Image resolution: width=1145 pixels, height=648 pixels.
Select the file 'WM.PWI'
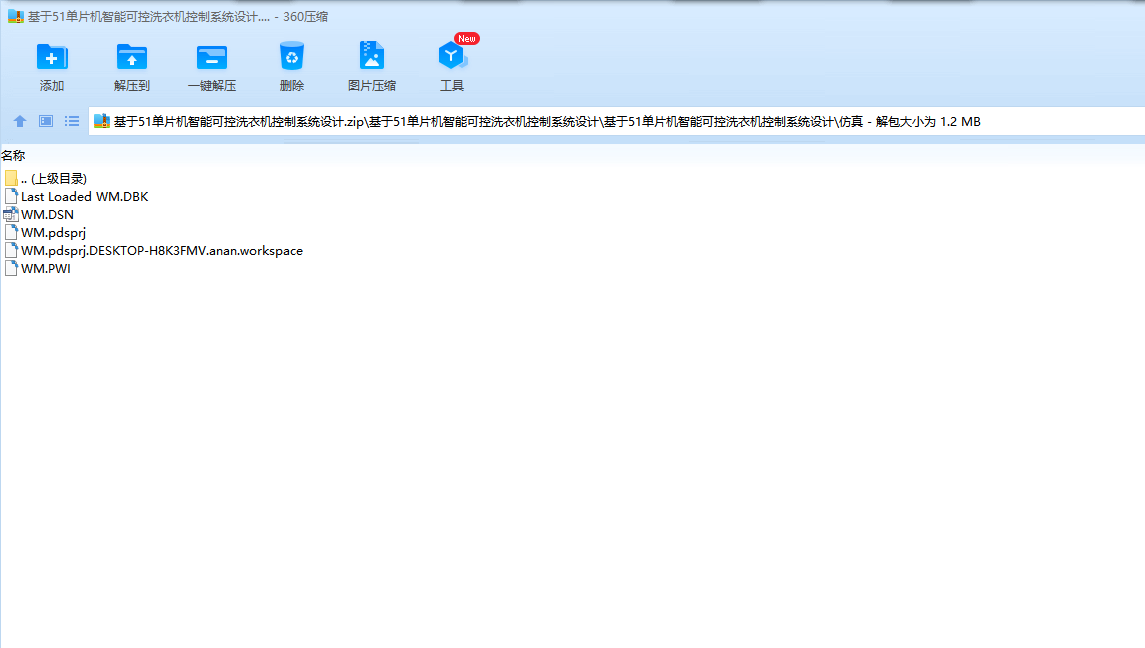[x=46, y=268]
